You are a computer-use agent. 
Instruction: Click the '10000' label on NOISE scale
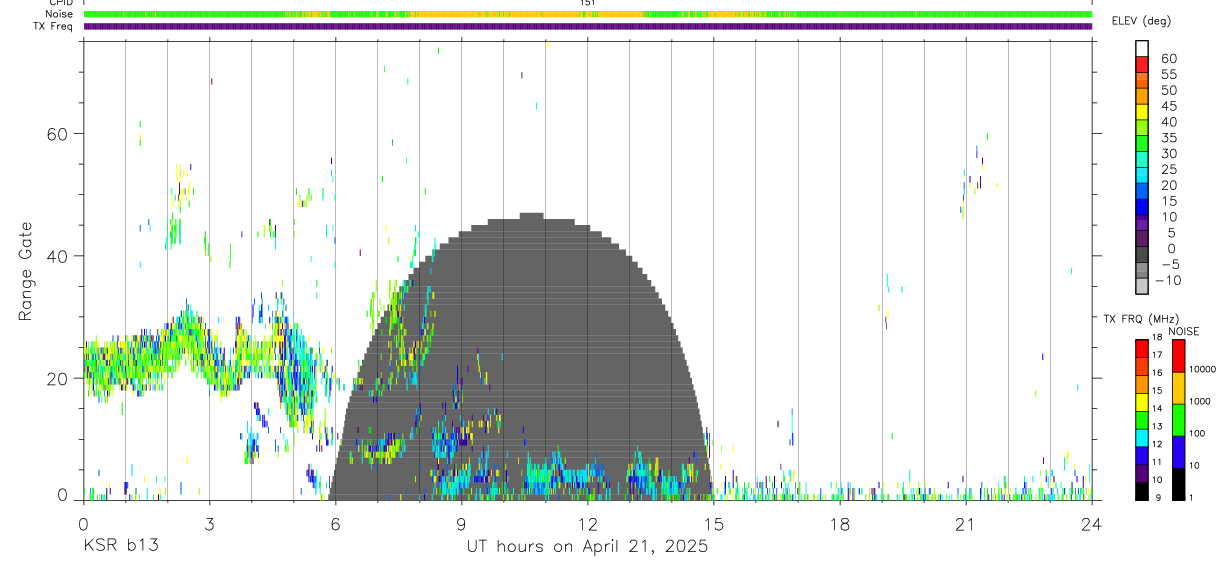(x=1202, y=370)
